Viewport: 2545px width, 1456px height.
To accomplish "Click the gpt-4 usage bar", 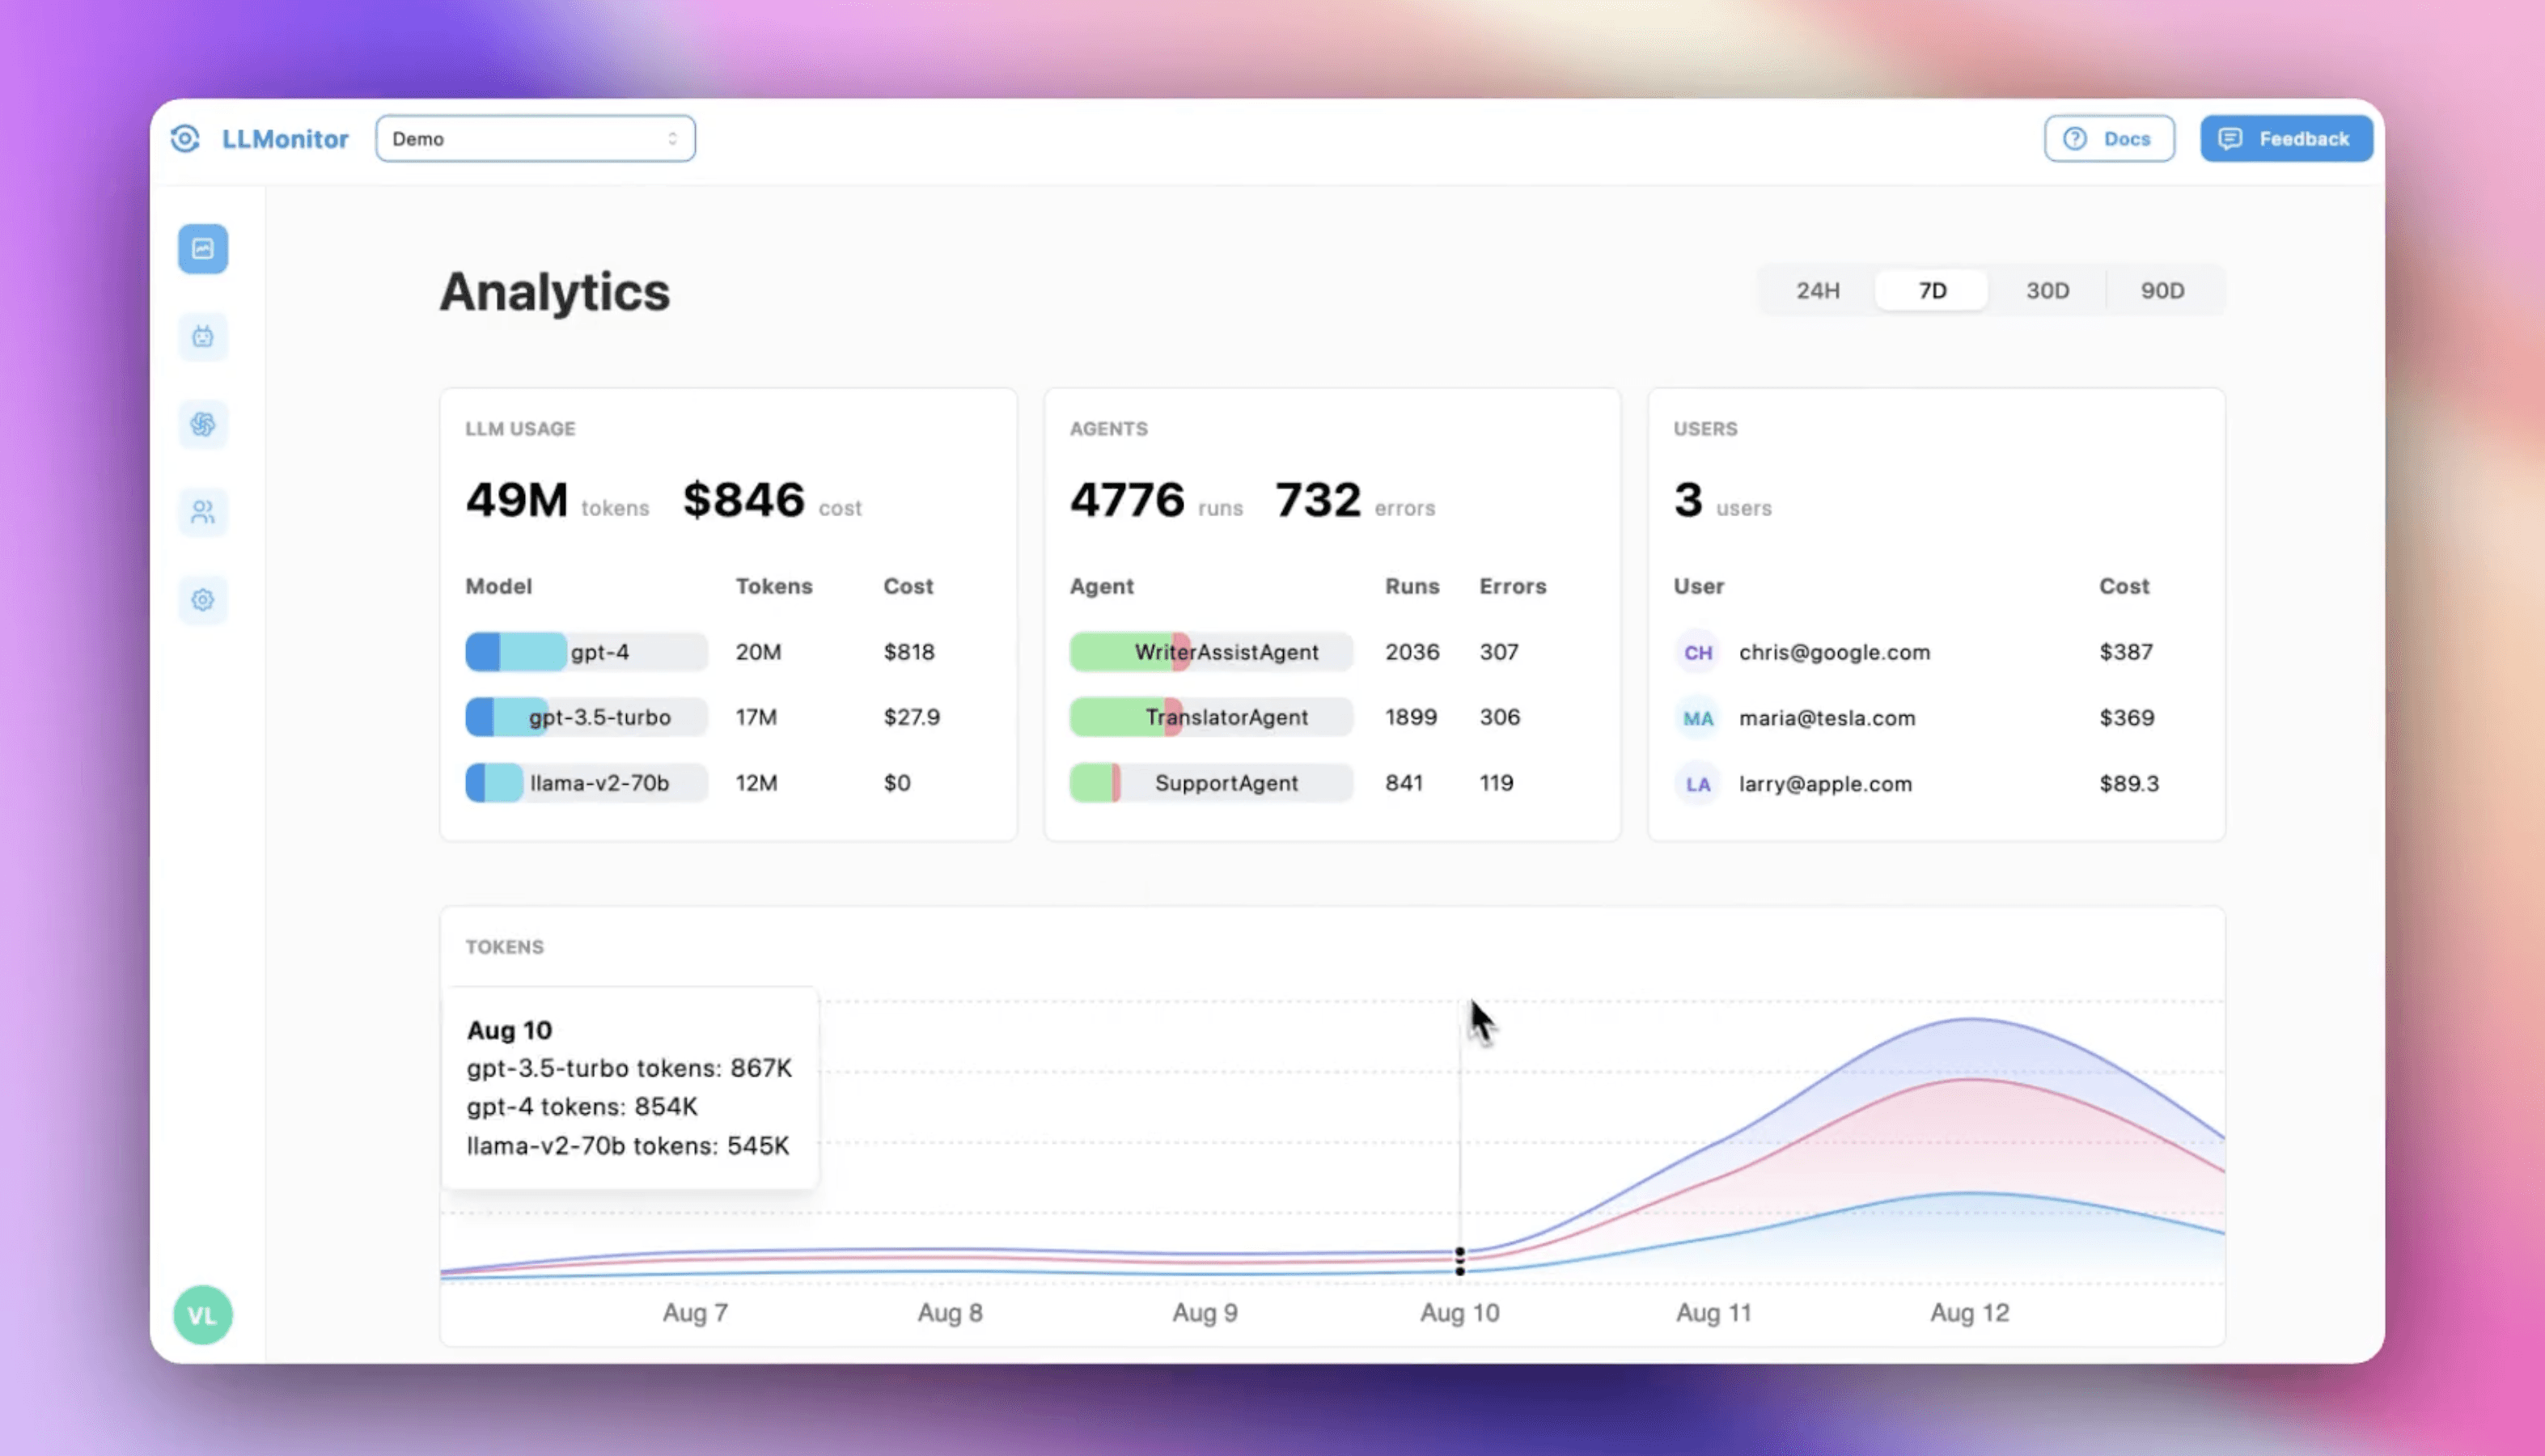I will pos(587,652).
